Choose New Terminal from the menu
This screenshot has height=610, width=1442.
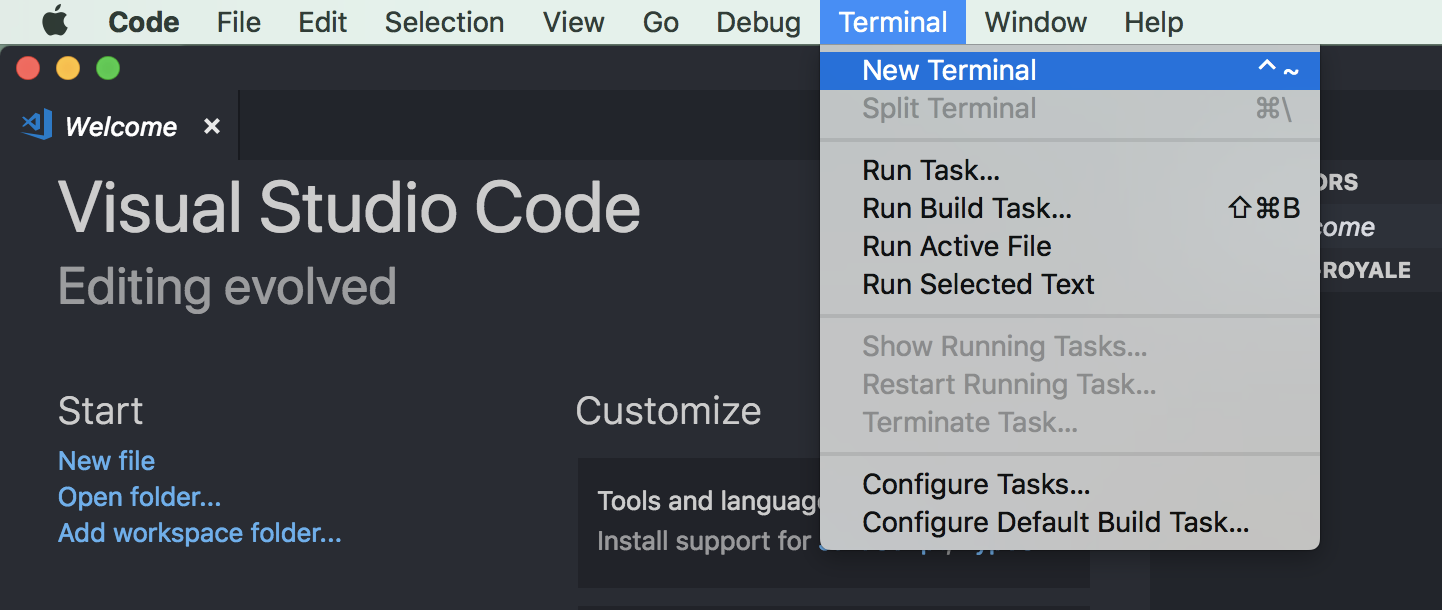[x=1070, y=70]
